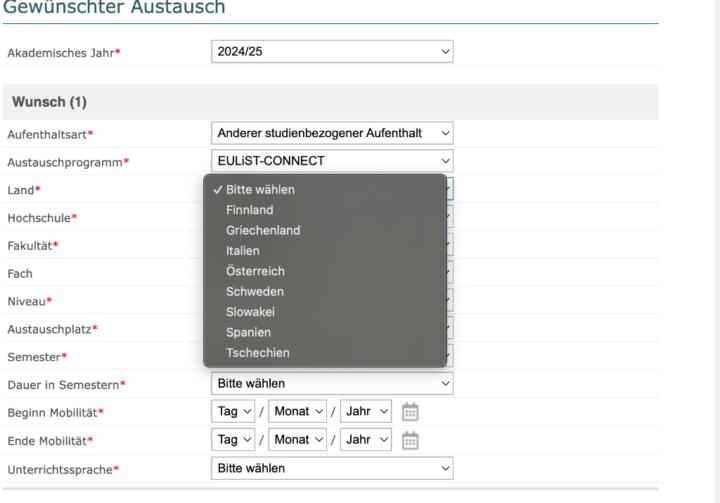The image size is (720, 503).
Task: Open Tag selector for Ende Mobilität
Action: pos(236,440)
